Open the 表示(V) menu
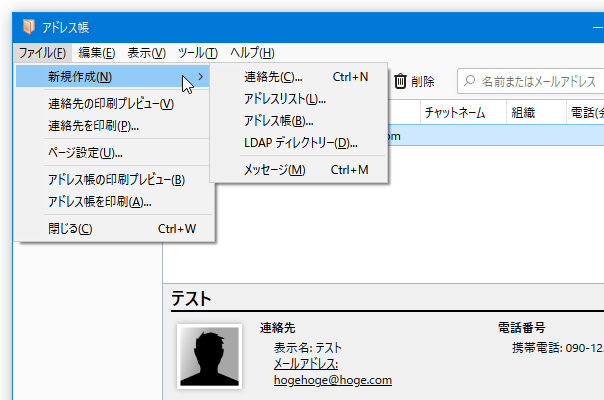Viewport: 604px width, 400px height. coord(146,53)
